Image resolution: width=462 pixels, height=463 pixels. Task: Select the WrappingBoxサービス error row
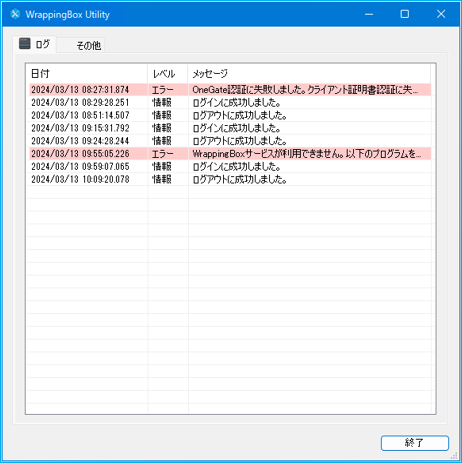tap(230, 154)
